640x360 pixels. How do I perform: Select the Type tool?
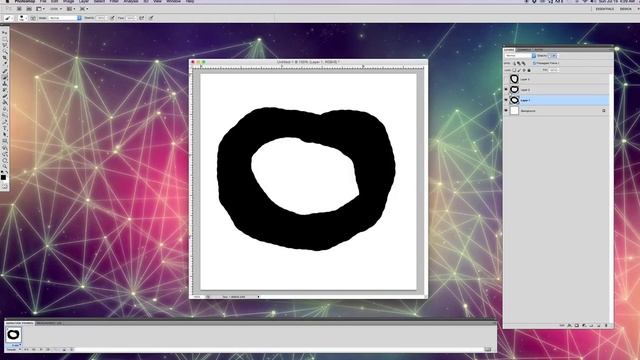(4, 128)
